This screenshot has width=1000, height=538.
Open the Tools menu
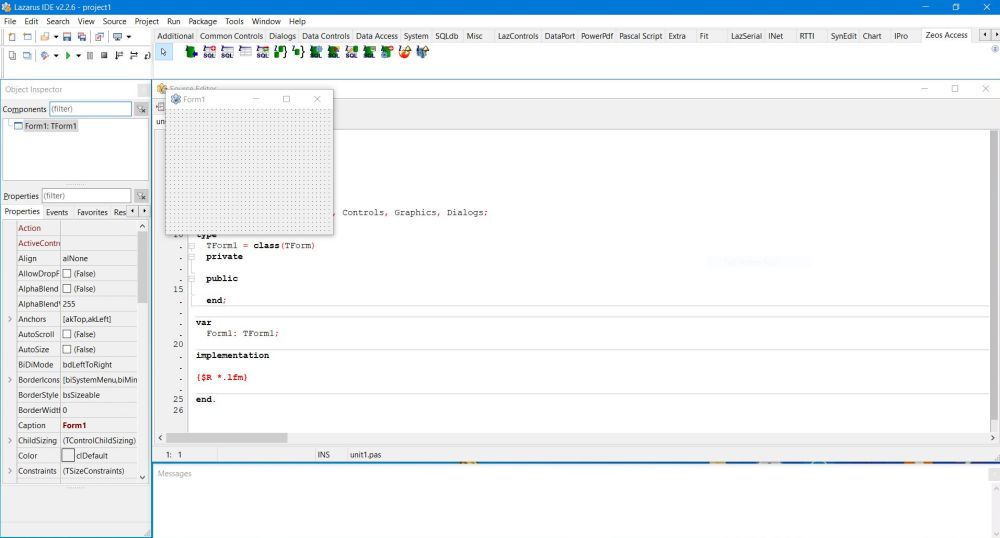(x=234, y=21)
